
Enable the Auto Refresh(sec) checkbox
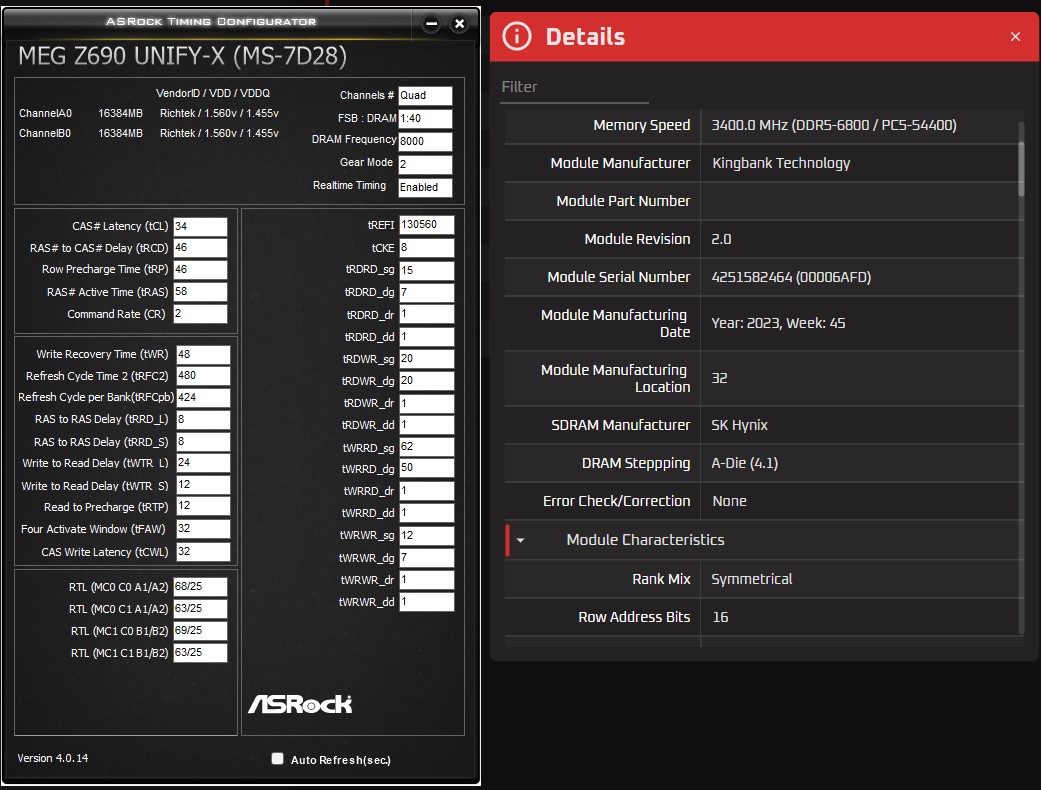tap(278, 759)
